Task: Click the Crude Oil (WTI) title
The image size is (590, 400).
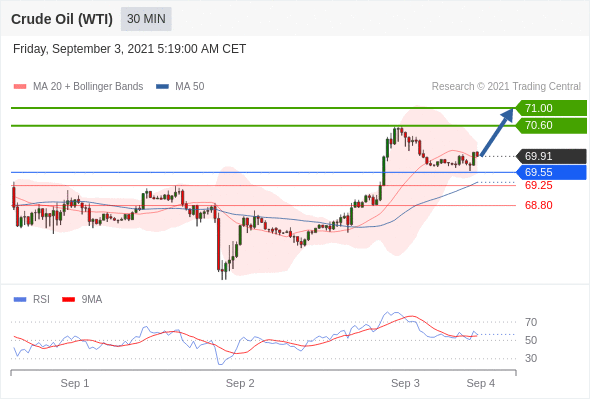Action: [62, 19]
